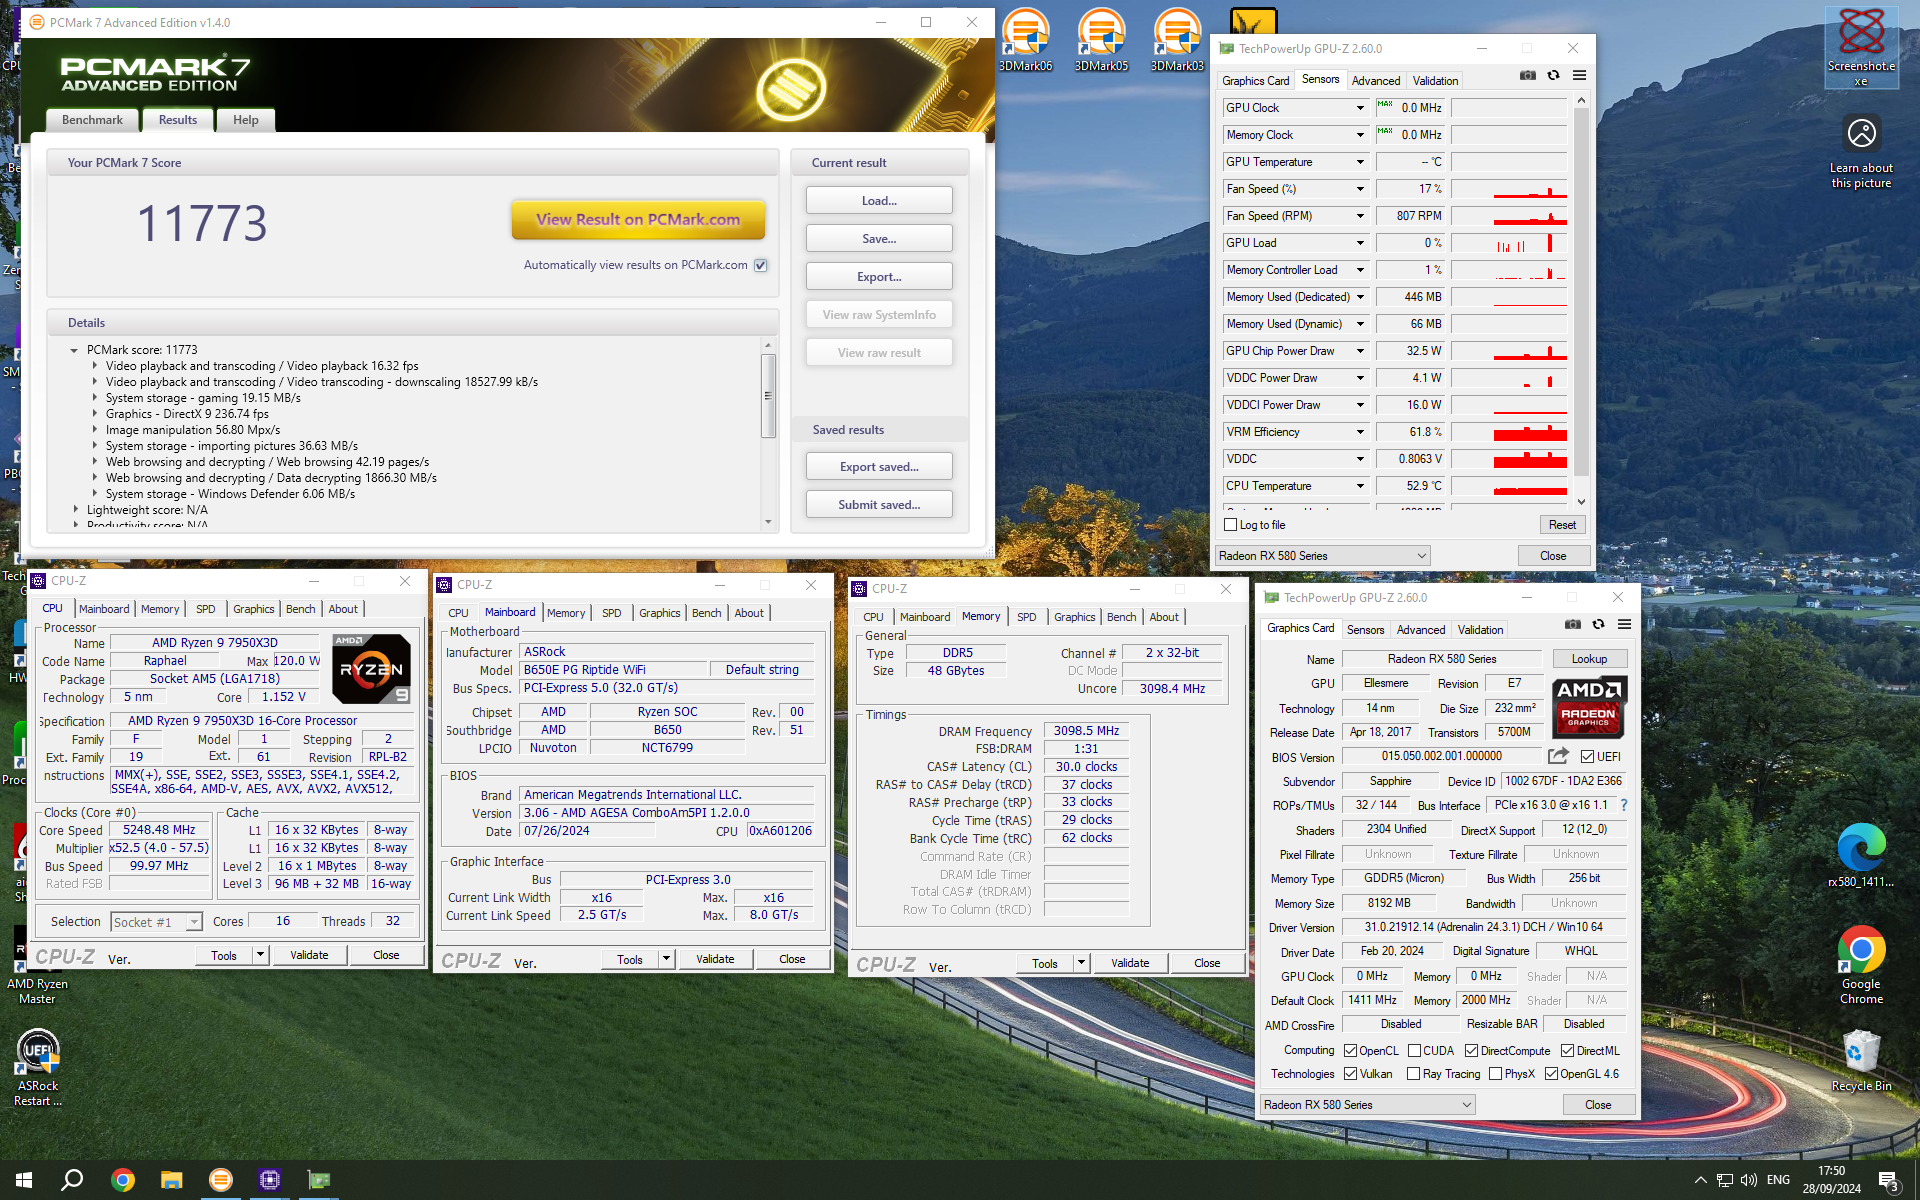Click screenshot camera icon in GPU-Z Graphics Card window
Viewport: 1920px width, 1200px height.
[1573, 625]
